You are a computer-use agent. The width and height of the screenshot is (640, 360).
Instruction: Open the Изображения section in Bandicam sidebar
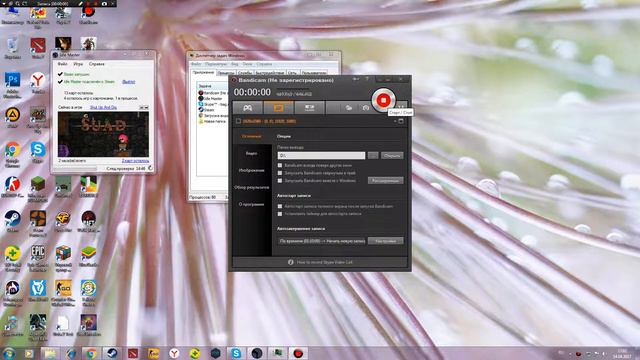(252, 170)
